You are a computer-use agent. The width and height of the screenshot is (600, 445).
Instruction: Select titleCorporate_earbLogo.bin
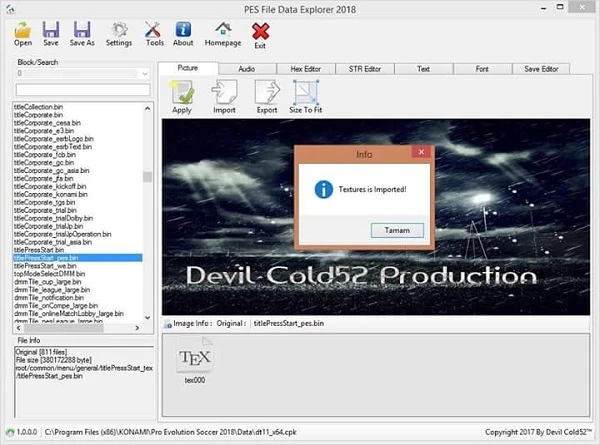click(x=54, y=139)
